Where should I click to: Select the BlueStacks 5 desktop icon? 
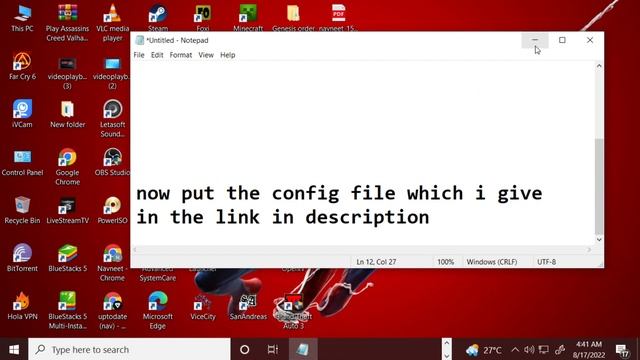[x=67, y=258]
